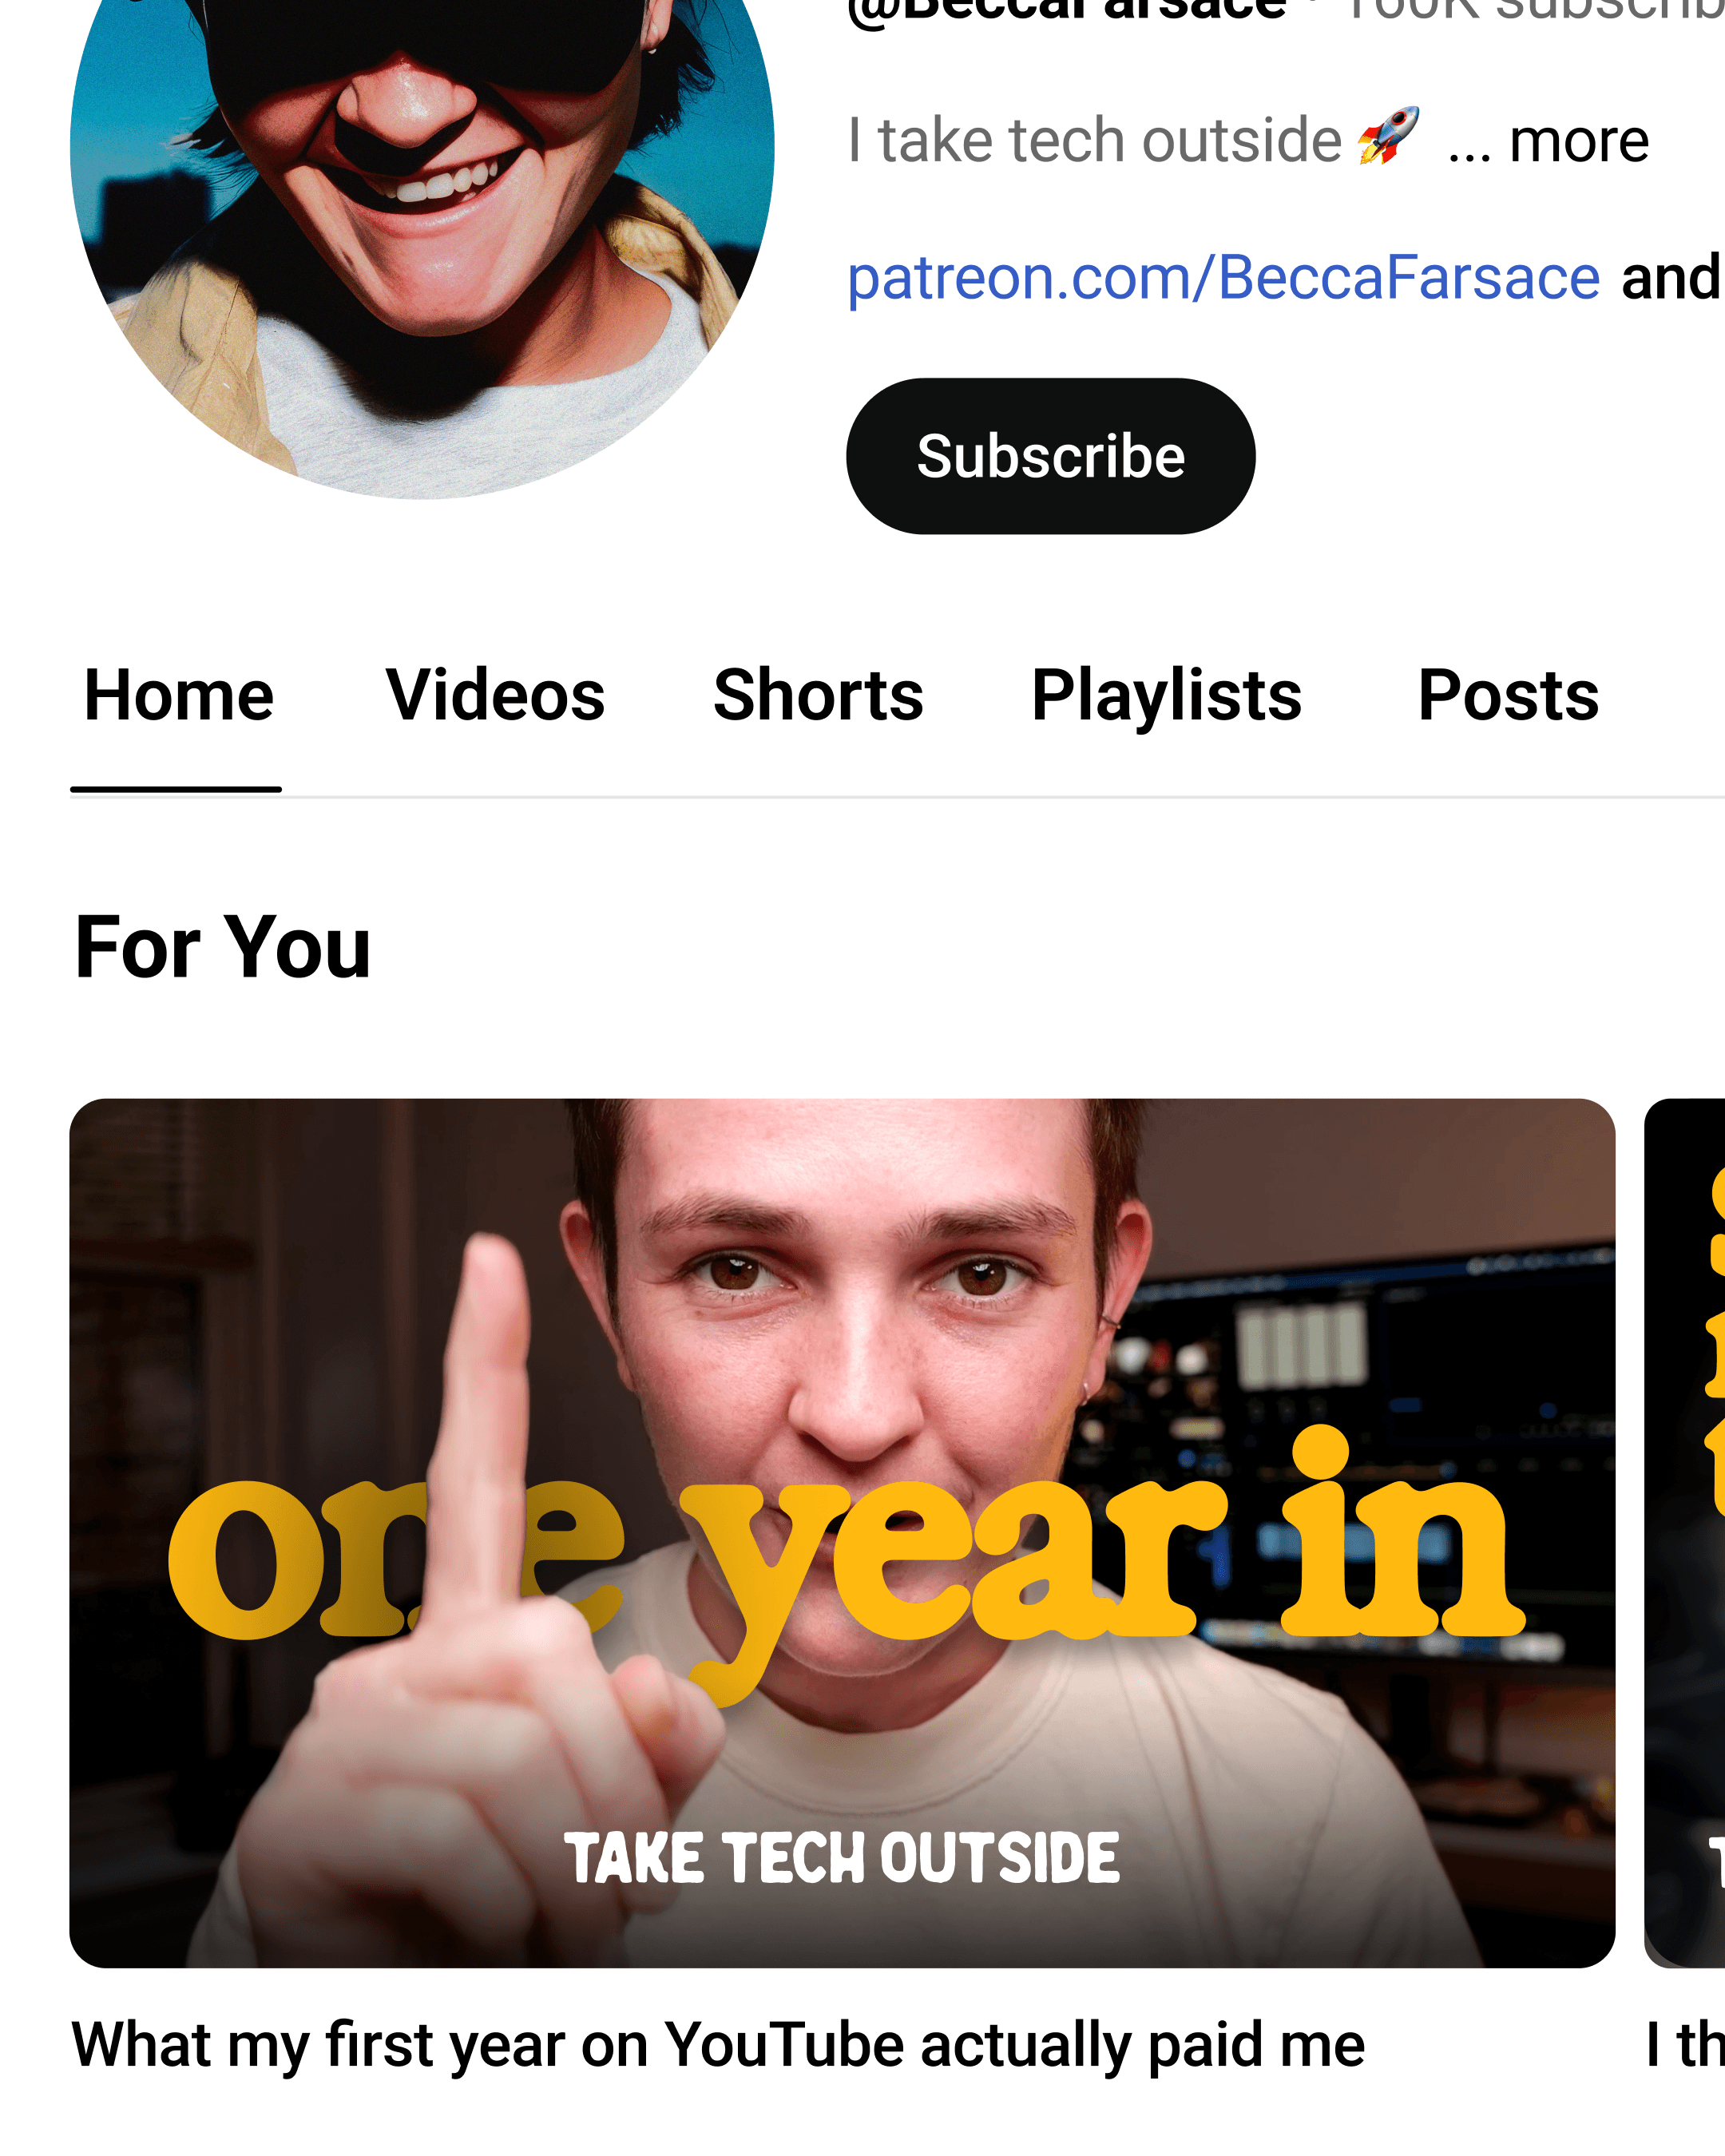Select the Home tab
1725x2156 pixels.
coord(177,696)
